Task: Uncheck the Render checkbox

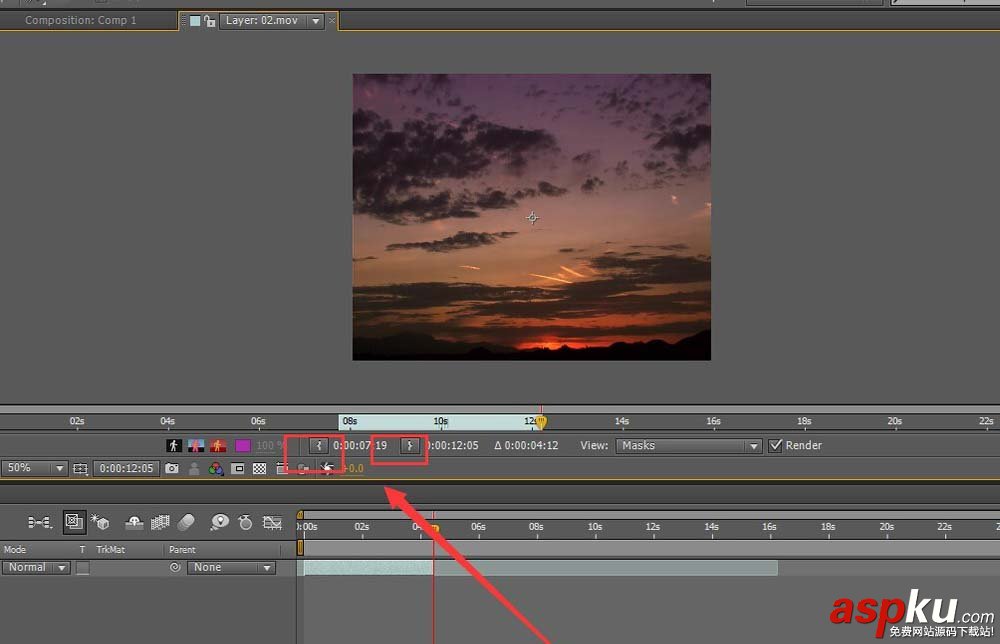Action: click(x=776, y=446)
